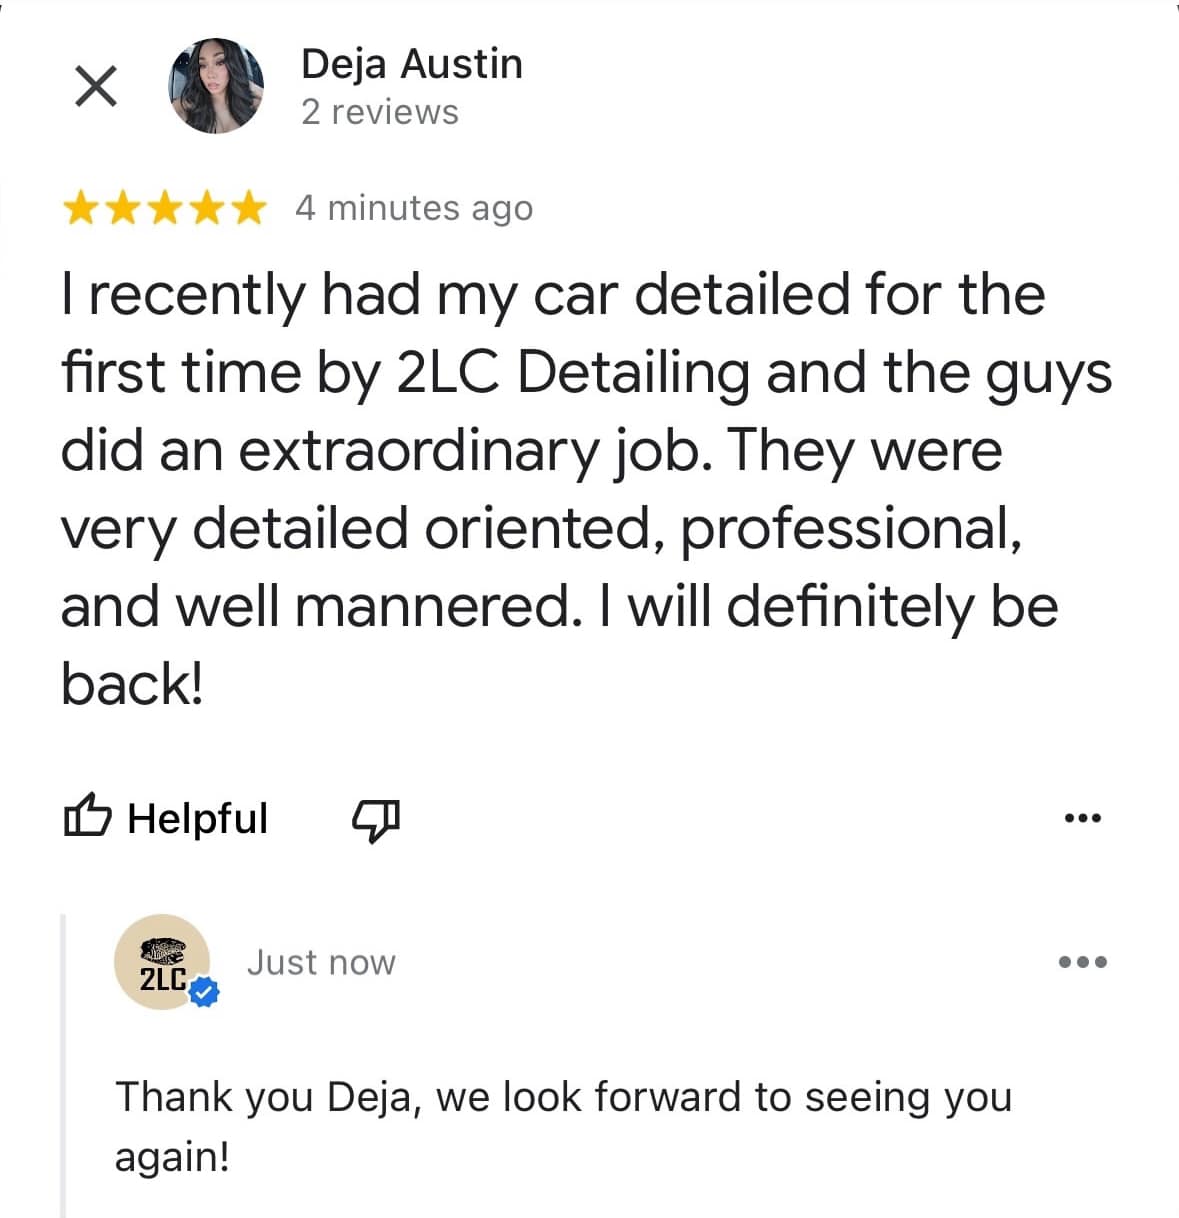This screenshot has width=1179, height=1218.
Task: Click the "Just now" reply timestamp
Action: tap(321, 962)
